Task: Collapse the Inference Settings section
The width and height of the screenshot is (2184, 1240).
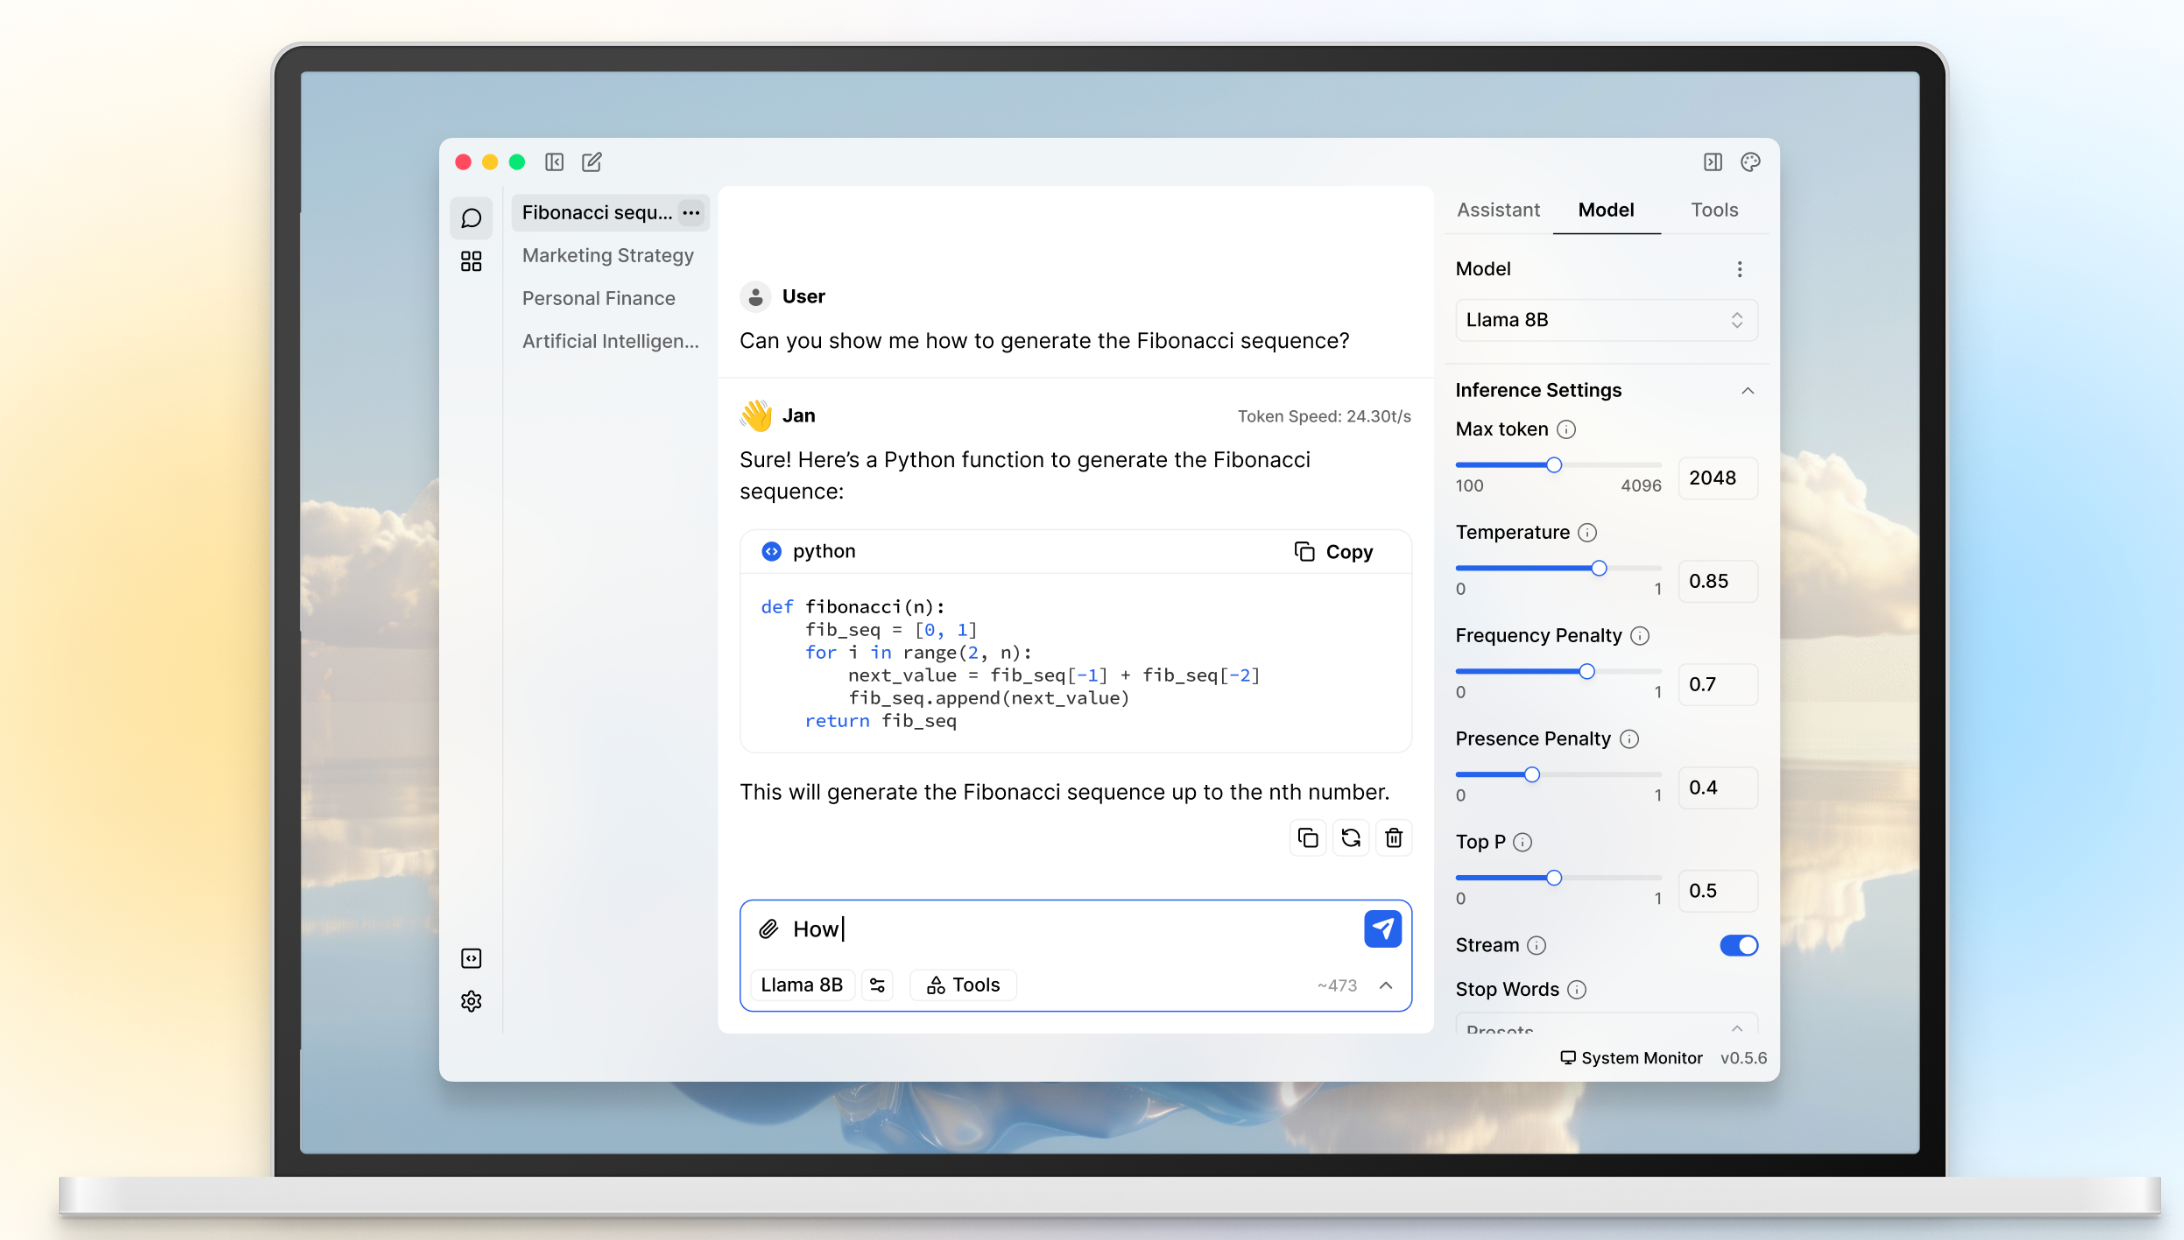Action: coord(1747,391)
